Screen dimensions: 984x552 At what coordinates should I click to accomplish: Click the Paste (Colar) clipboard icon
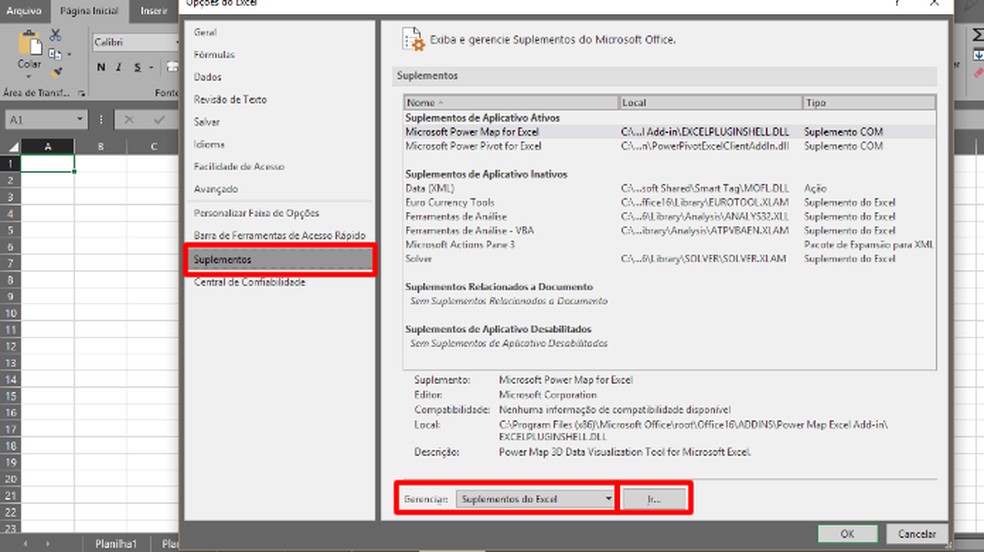pyautogui.click(x=29, y=45)
